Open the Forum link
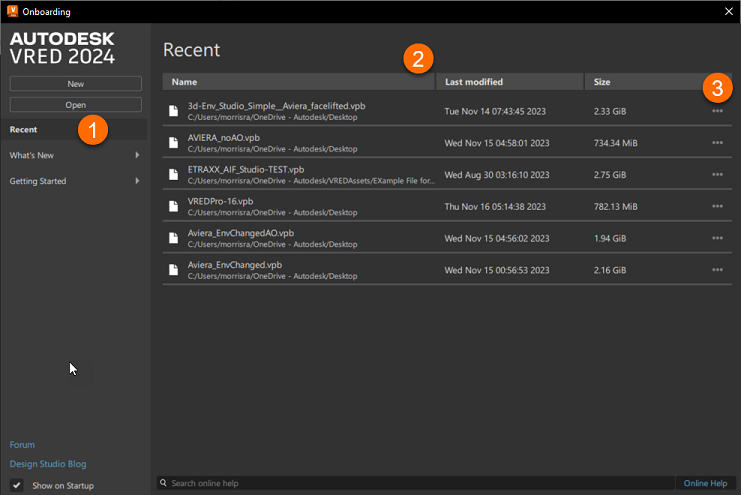This screenshot has width=741, height=495. 22,444
